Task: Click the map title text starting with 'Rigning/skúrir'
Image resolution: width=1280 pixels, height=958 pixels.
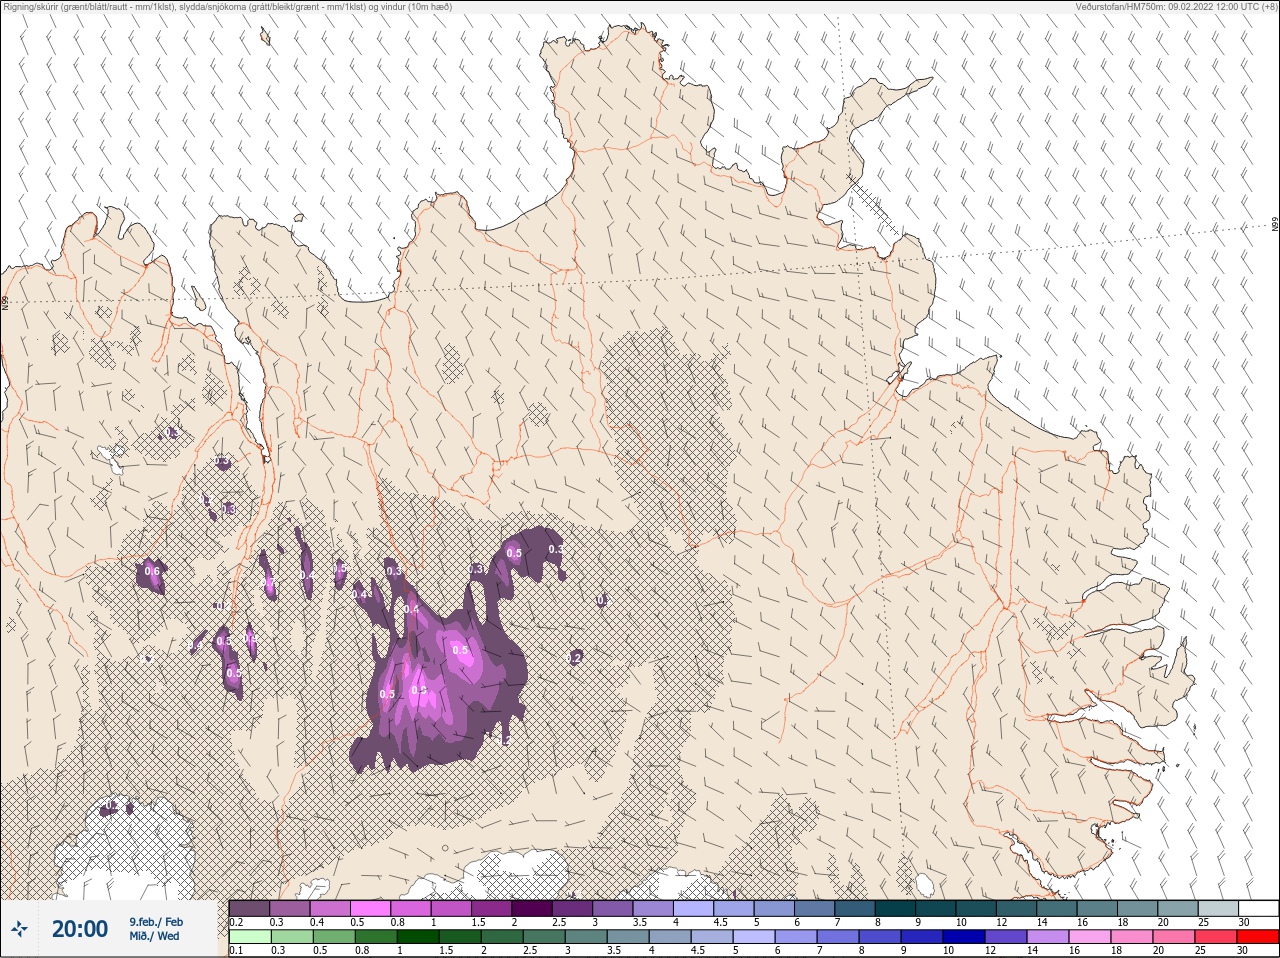Action: click(x=227, y=7)
